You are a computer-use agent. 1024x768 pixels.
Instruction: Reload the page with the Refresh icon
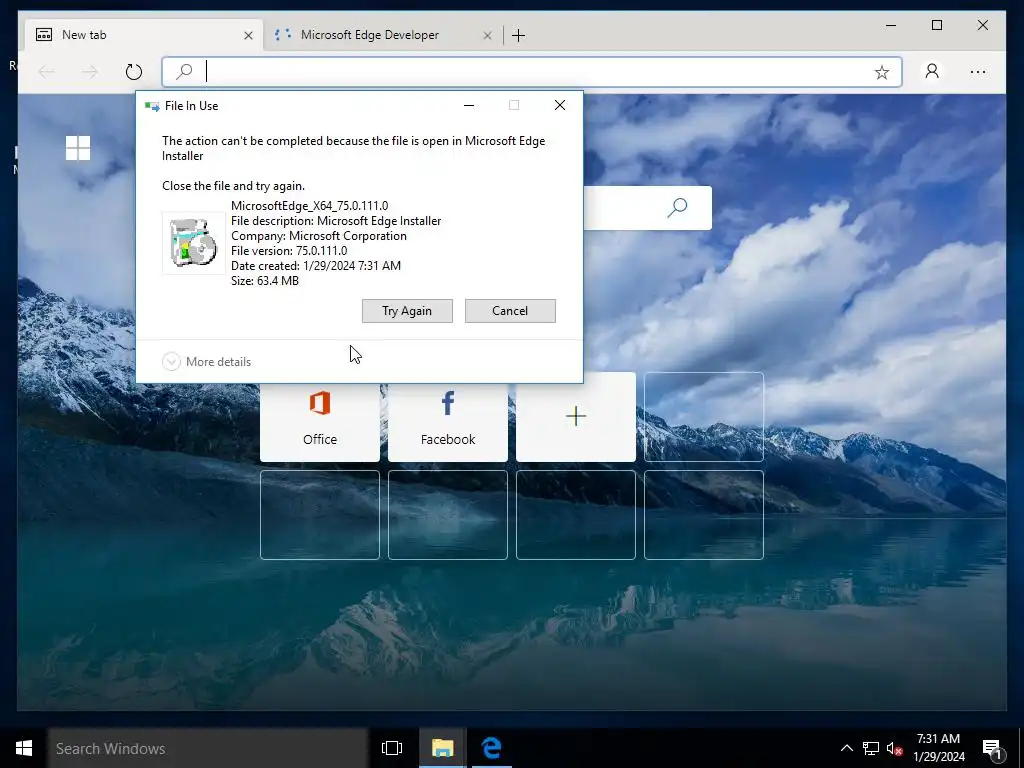coord(133,72)
